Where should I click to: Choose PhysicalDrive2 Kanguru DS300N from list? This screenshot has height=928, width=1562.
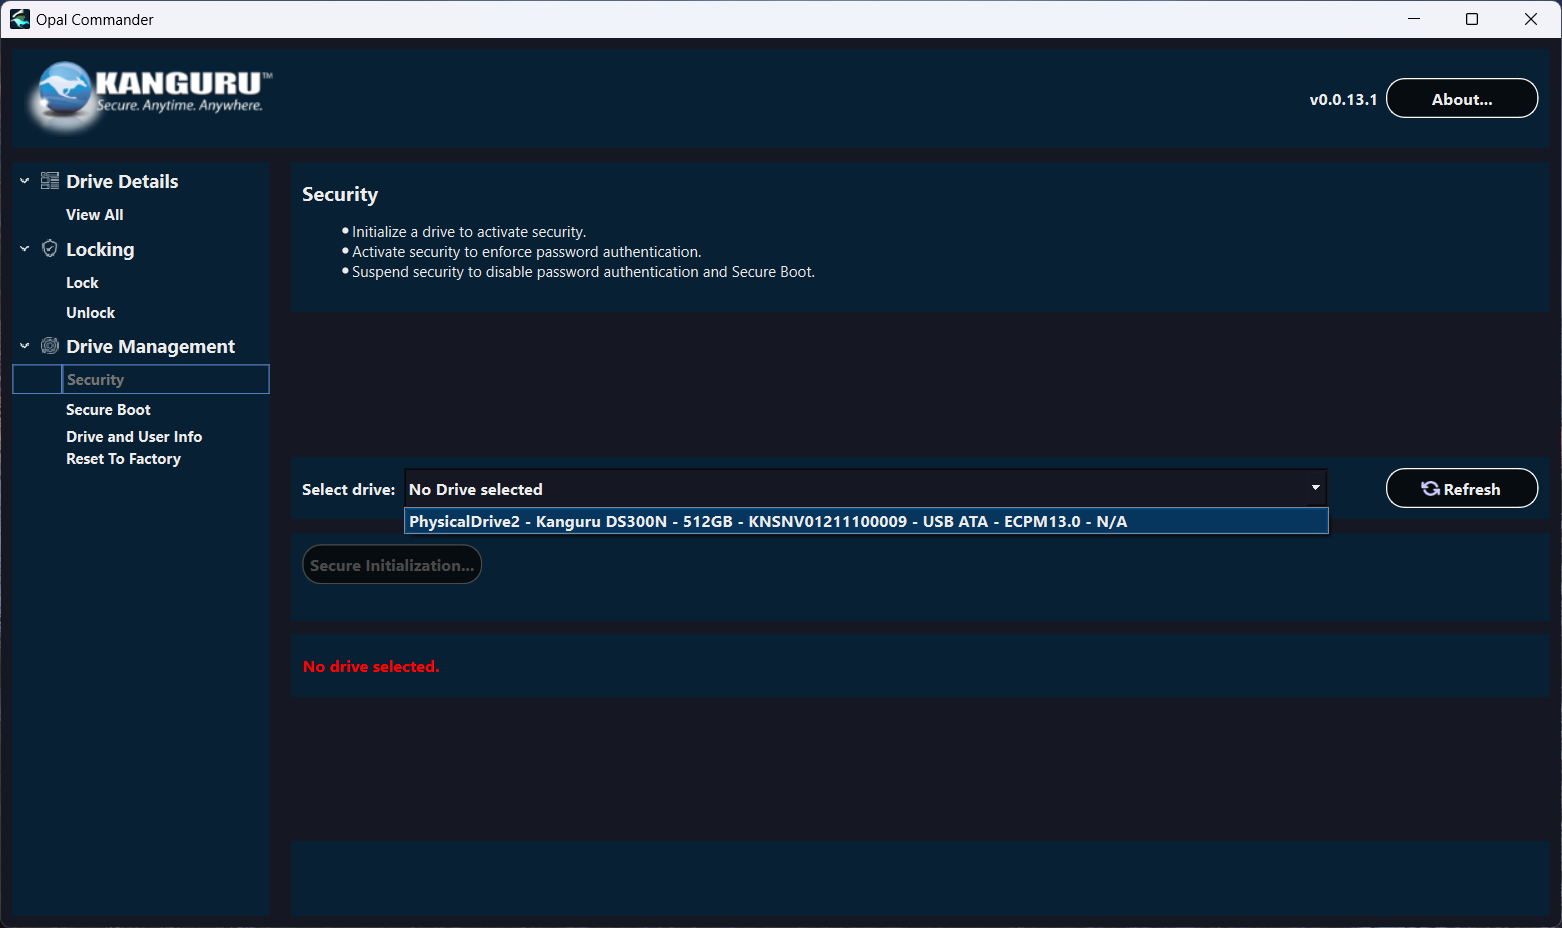point(866,521)
